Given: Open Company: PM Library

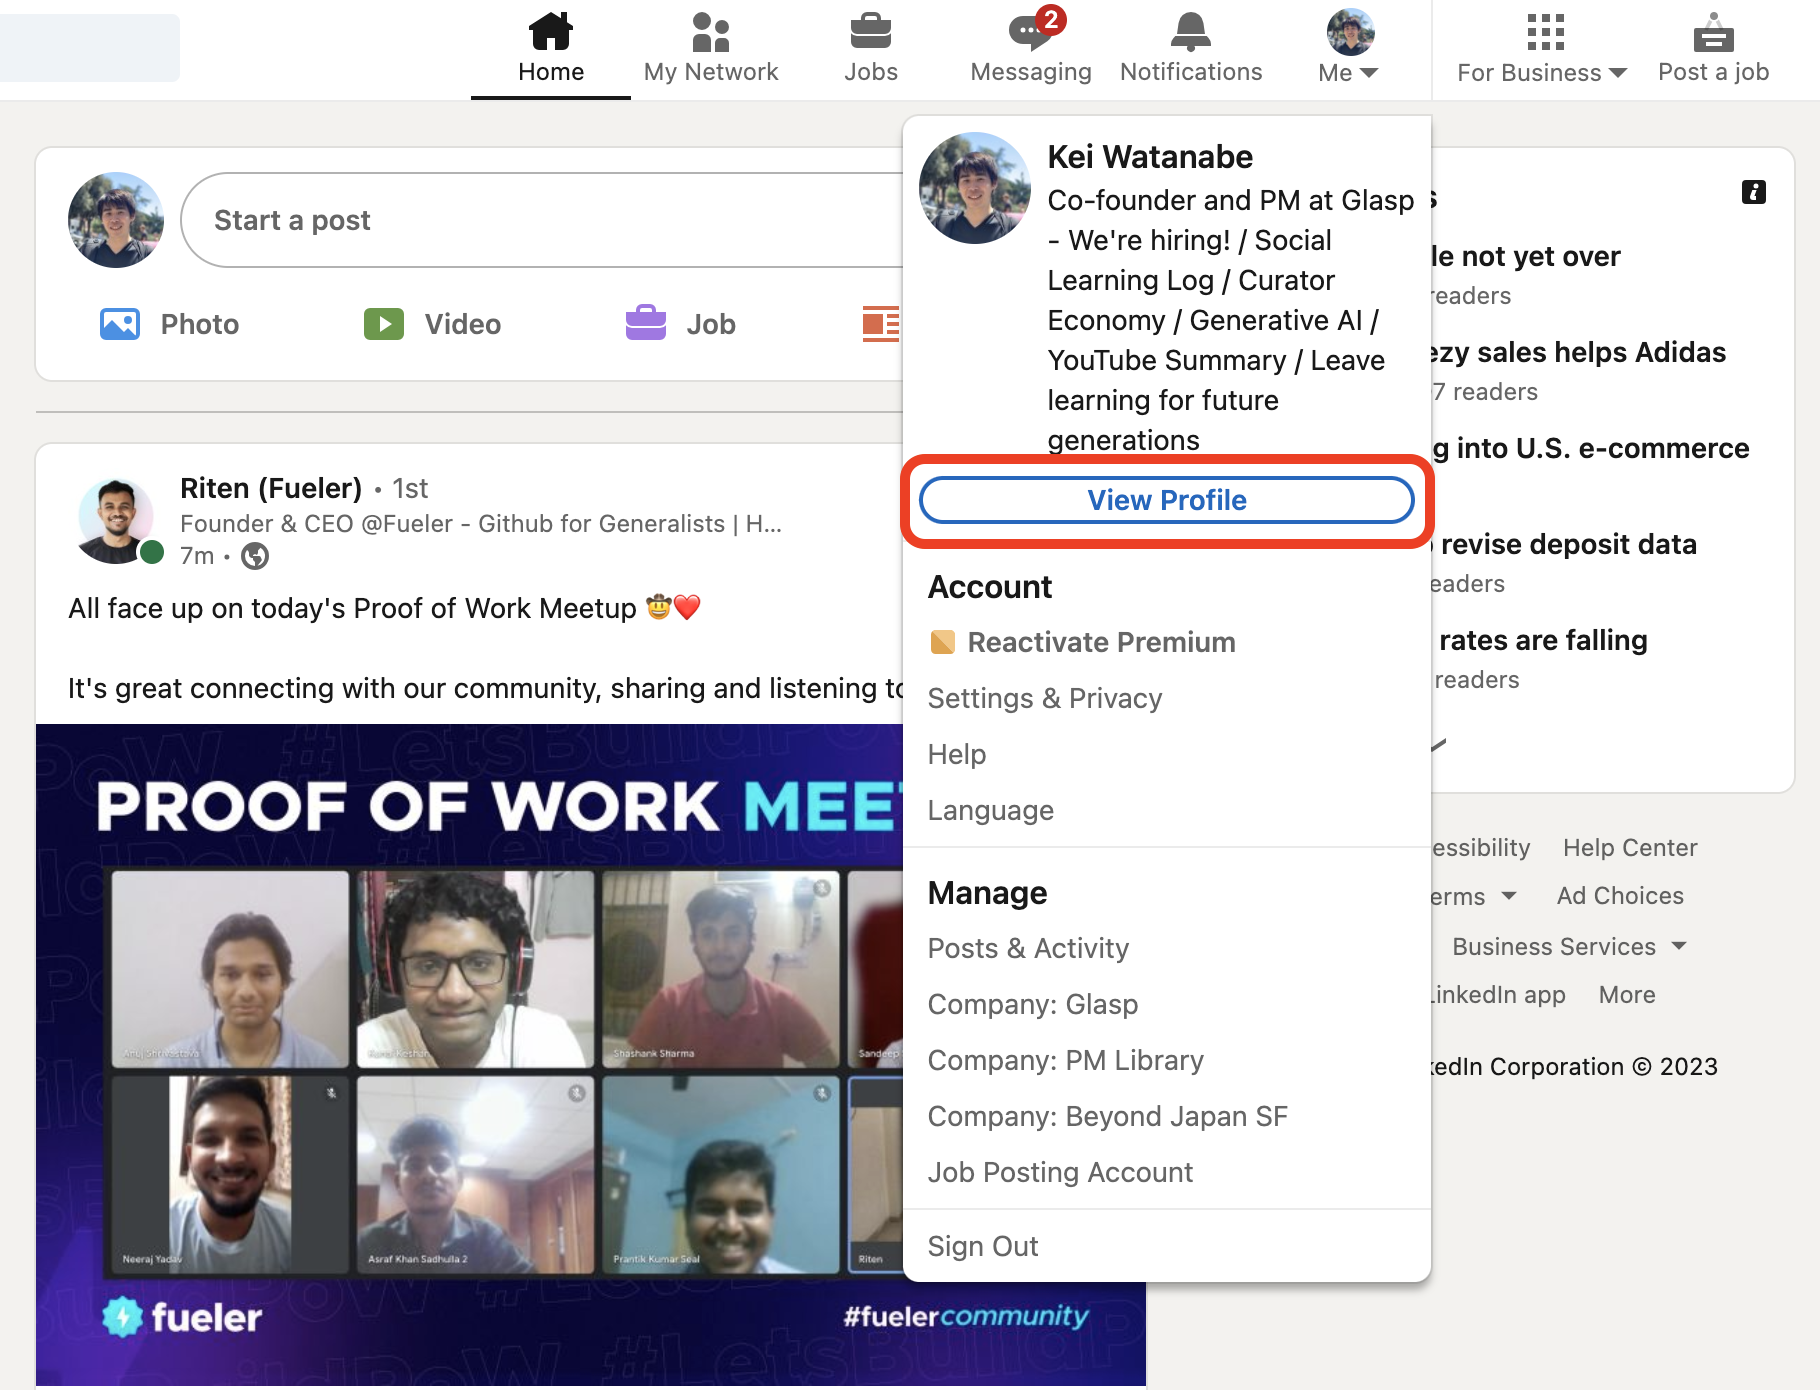Looking at the screenshot, I should (x=1066, y=1060).
